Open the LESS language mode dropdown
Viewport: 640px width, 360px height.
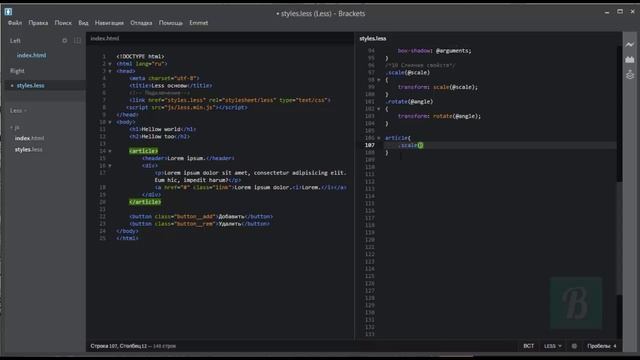553,346
